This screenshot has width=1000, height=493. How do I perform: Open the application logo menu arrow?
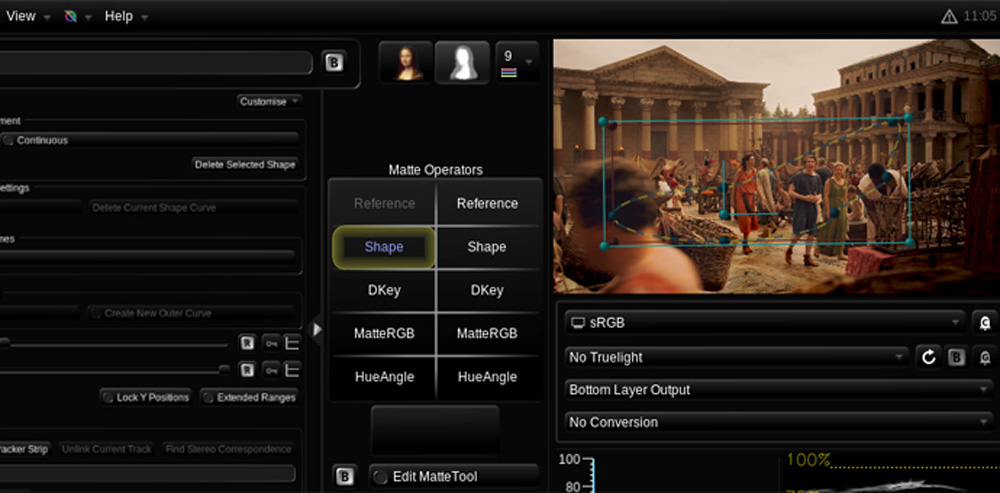pos(89,17)
